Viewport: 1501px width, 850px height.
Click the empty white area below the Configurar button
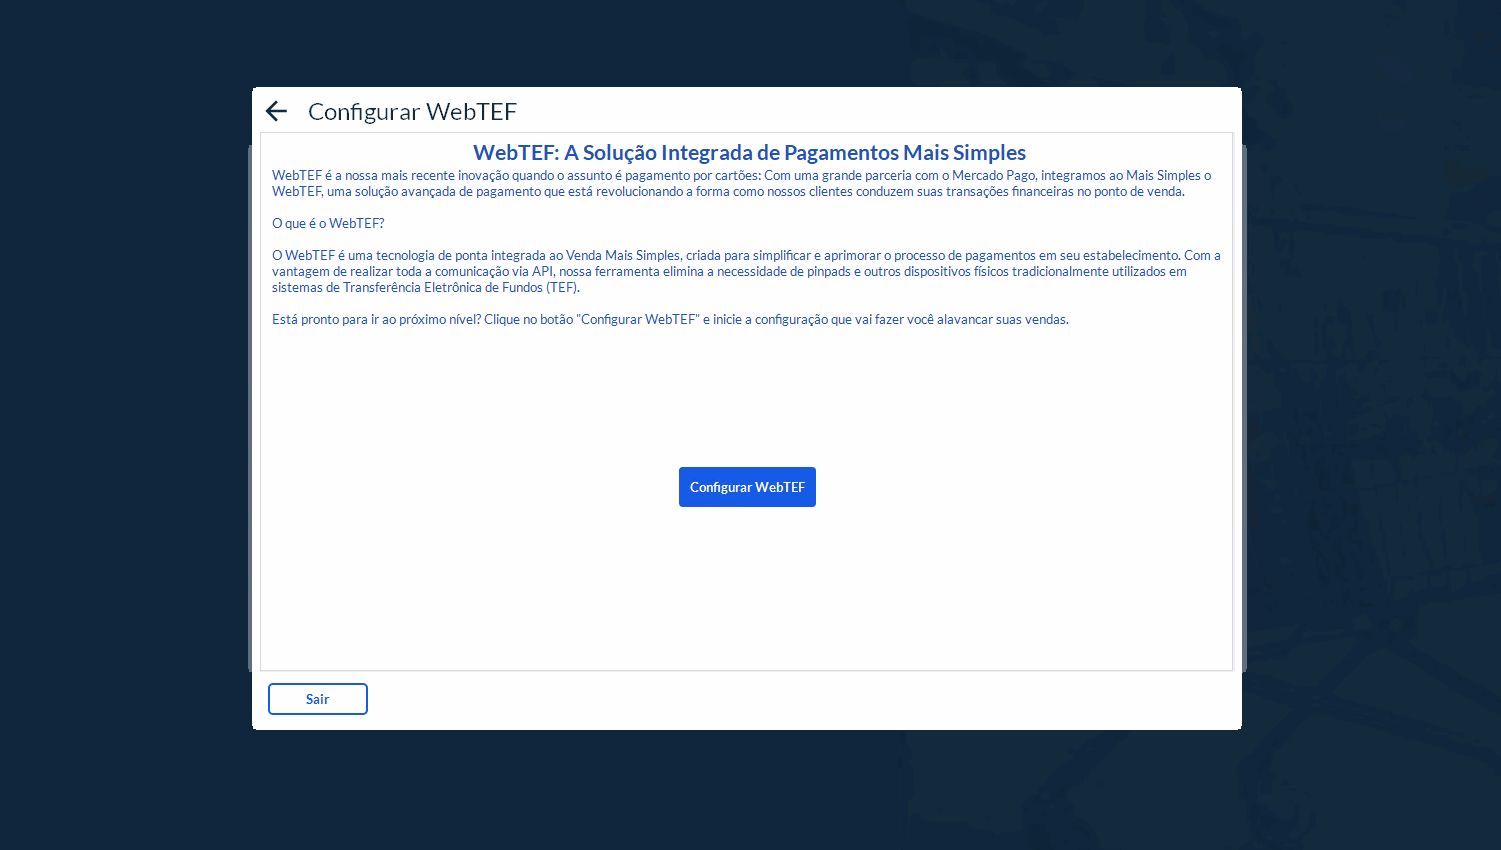(x=747, y=590)
